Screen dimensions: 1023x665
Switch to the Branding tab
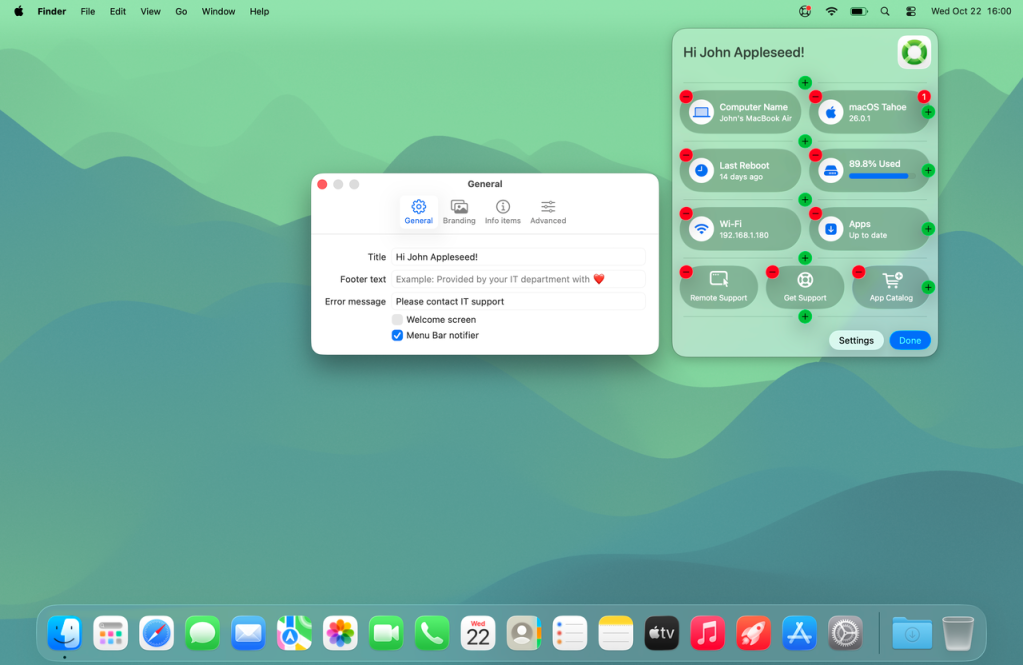coord(459,211)
